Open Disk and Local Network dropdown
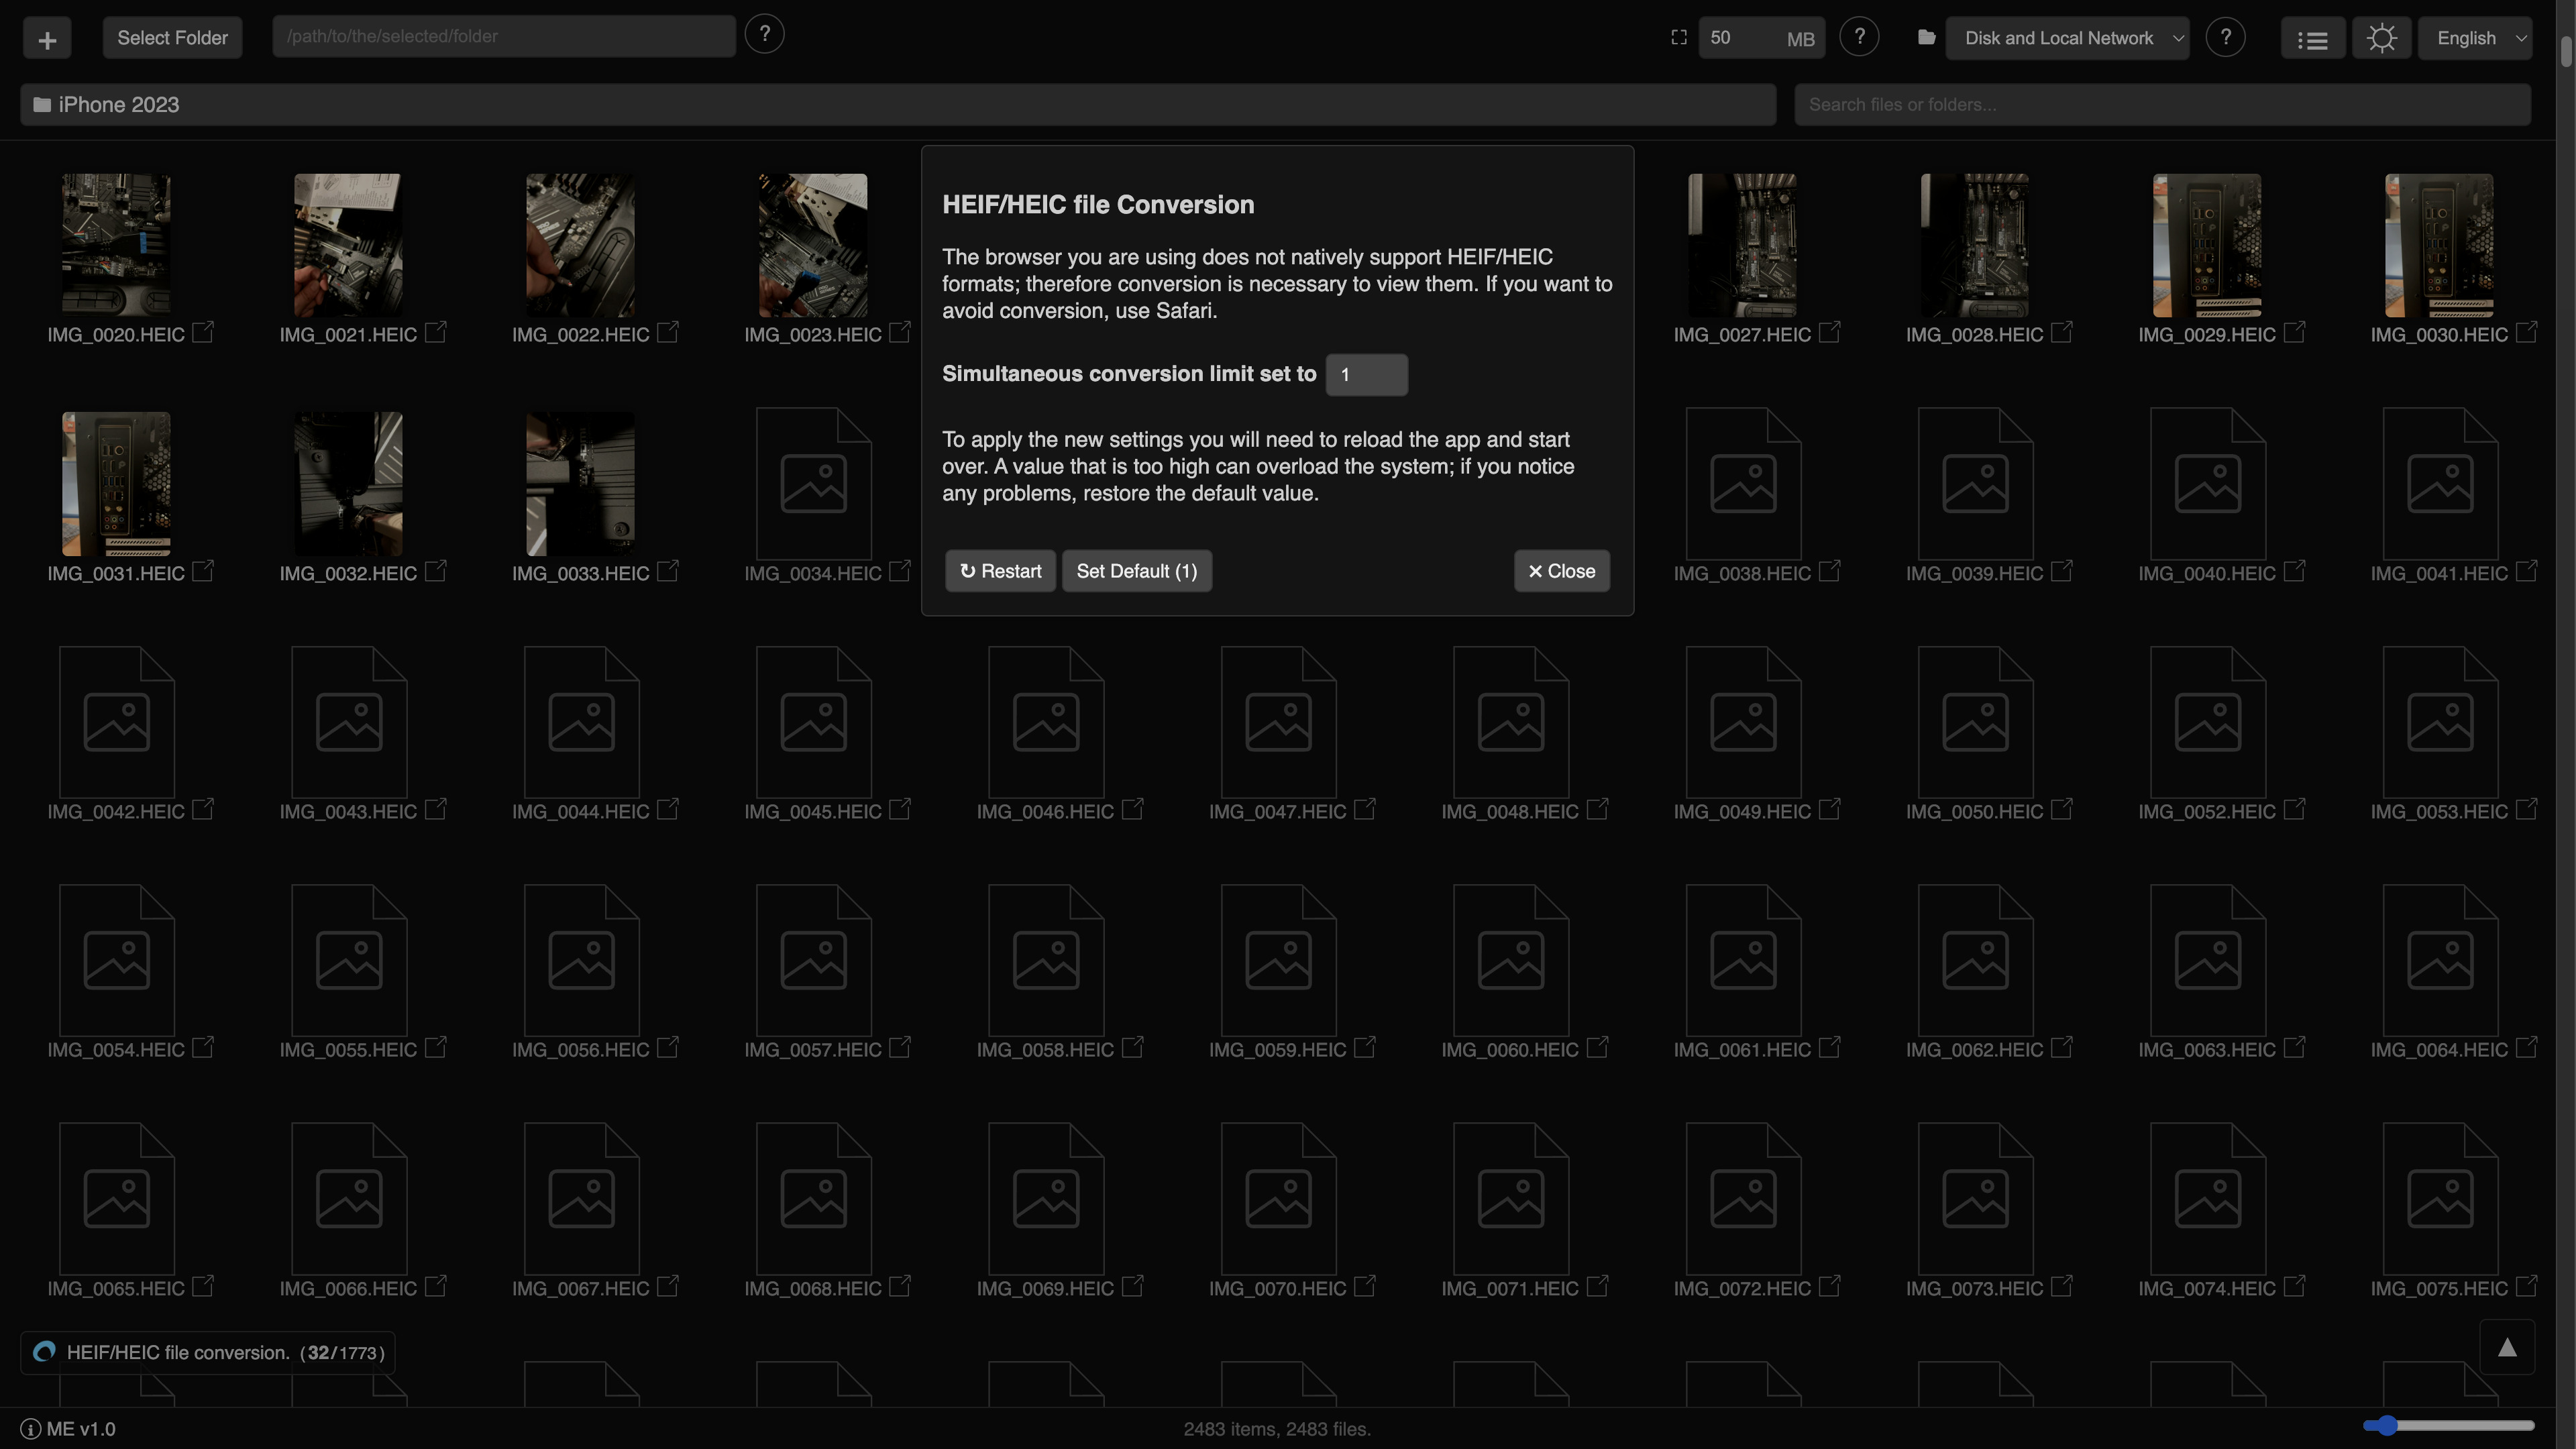Viewport: 2576px width, 1449px height. tap(2067, 38)
